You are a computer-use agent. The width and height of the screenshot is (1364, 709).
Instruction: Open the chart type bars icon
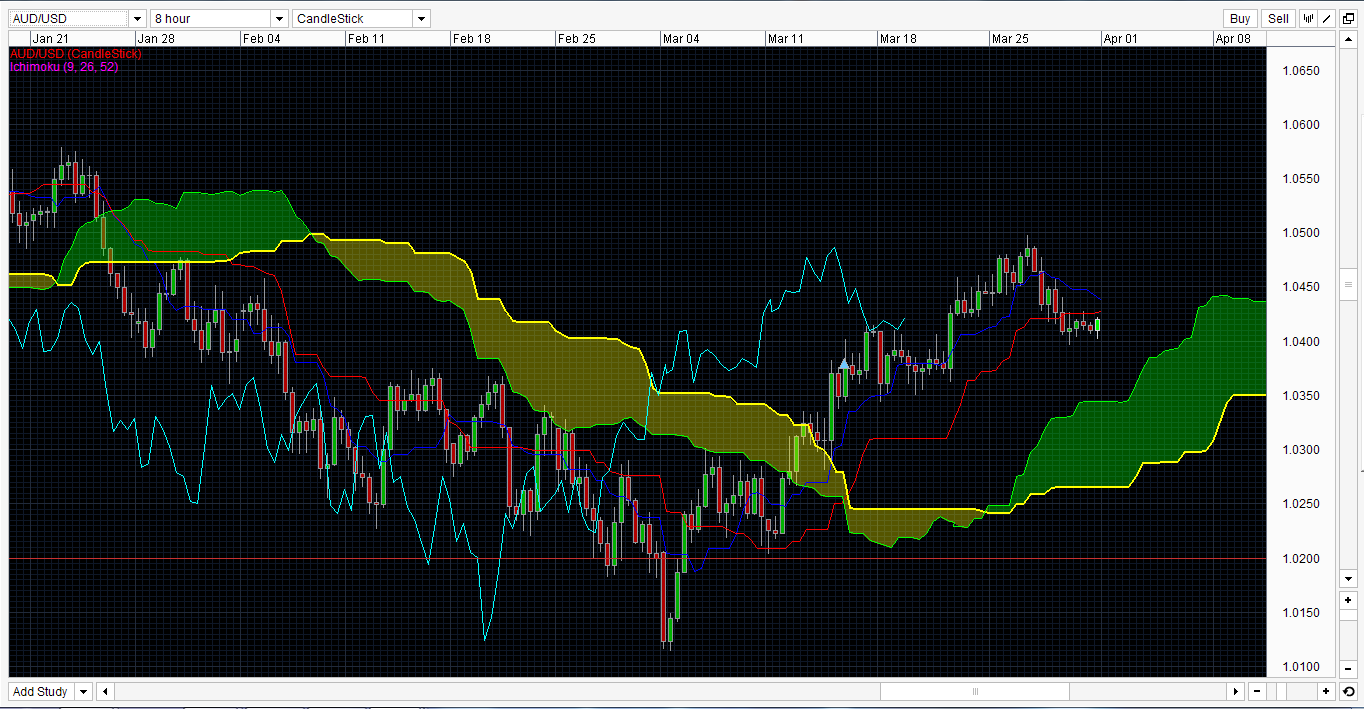point(1308,18)
